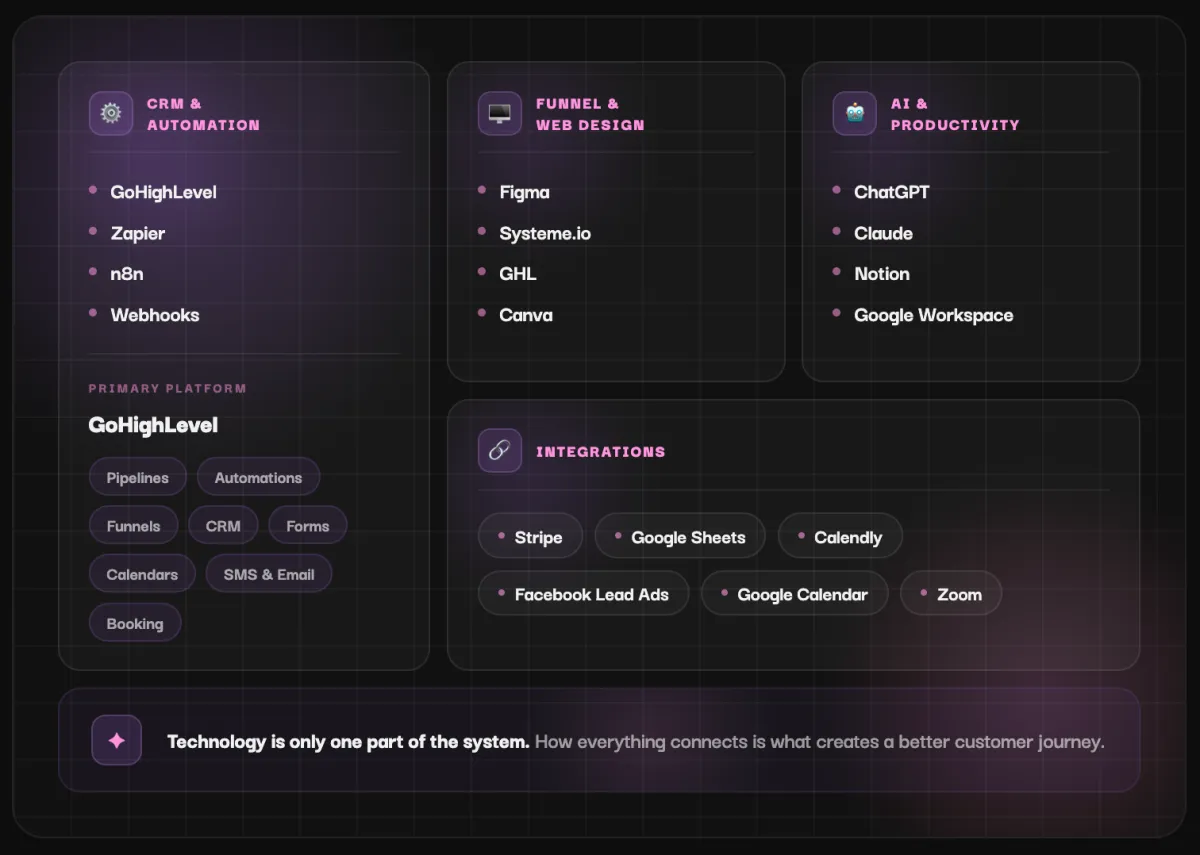Click the Funnels tag
The width and height of the screenshot is (1200, 855).
pyautogui.click(x=134, y=526)
